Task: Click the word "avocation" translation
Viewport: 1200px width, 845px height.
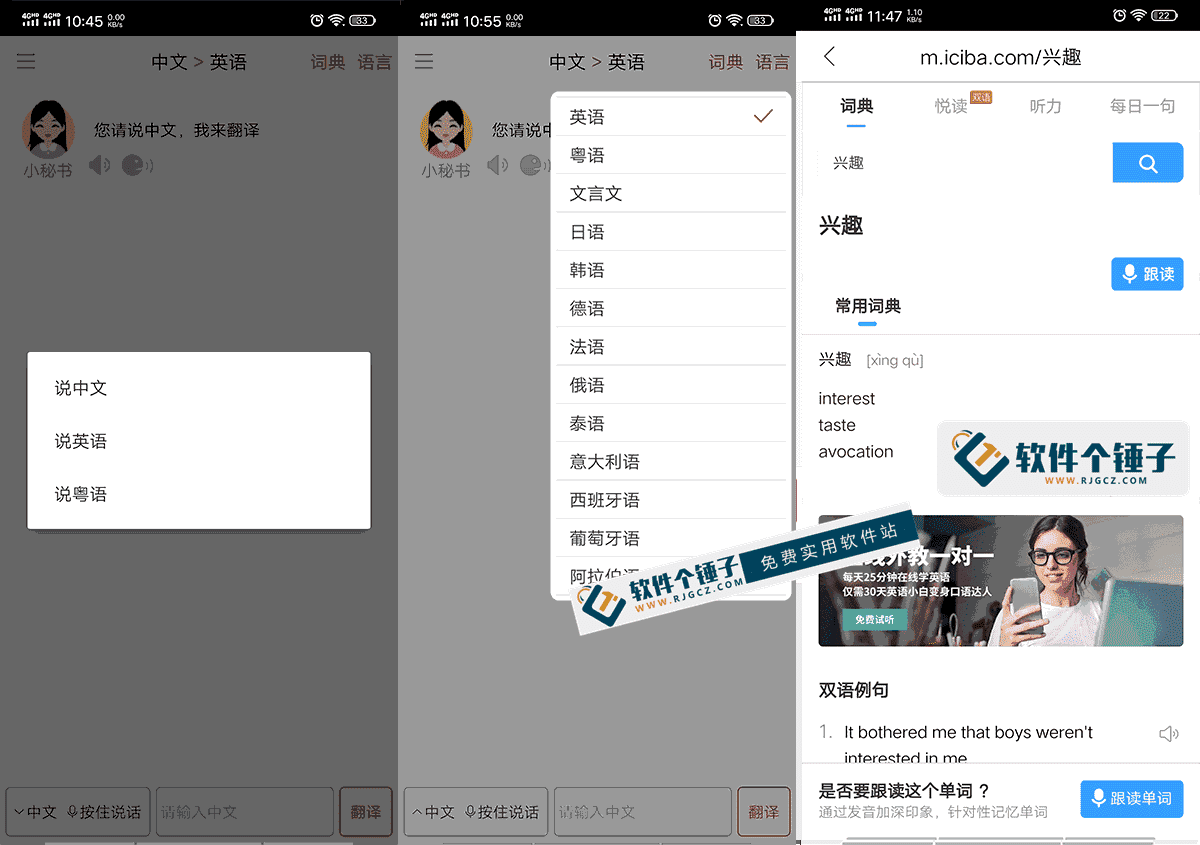Action: tap(856, 452)
